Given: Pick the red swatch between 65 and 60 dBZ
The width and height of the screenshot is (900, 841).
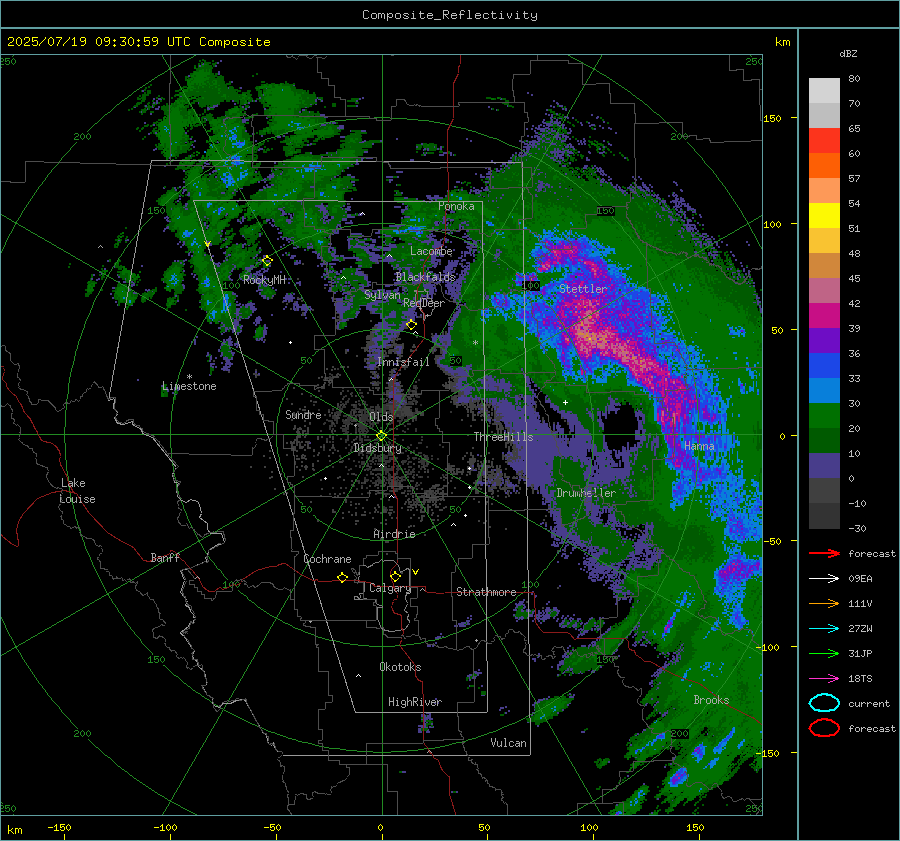Looking at the screenshot, I should [824, 141].
